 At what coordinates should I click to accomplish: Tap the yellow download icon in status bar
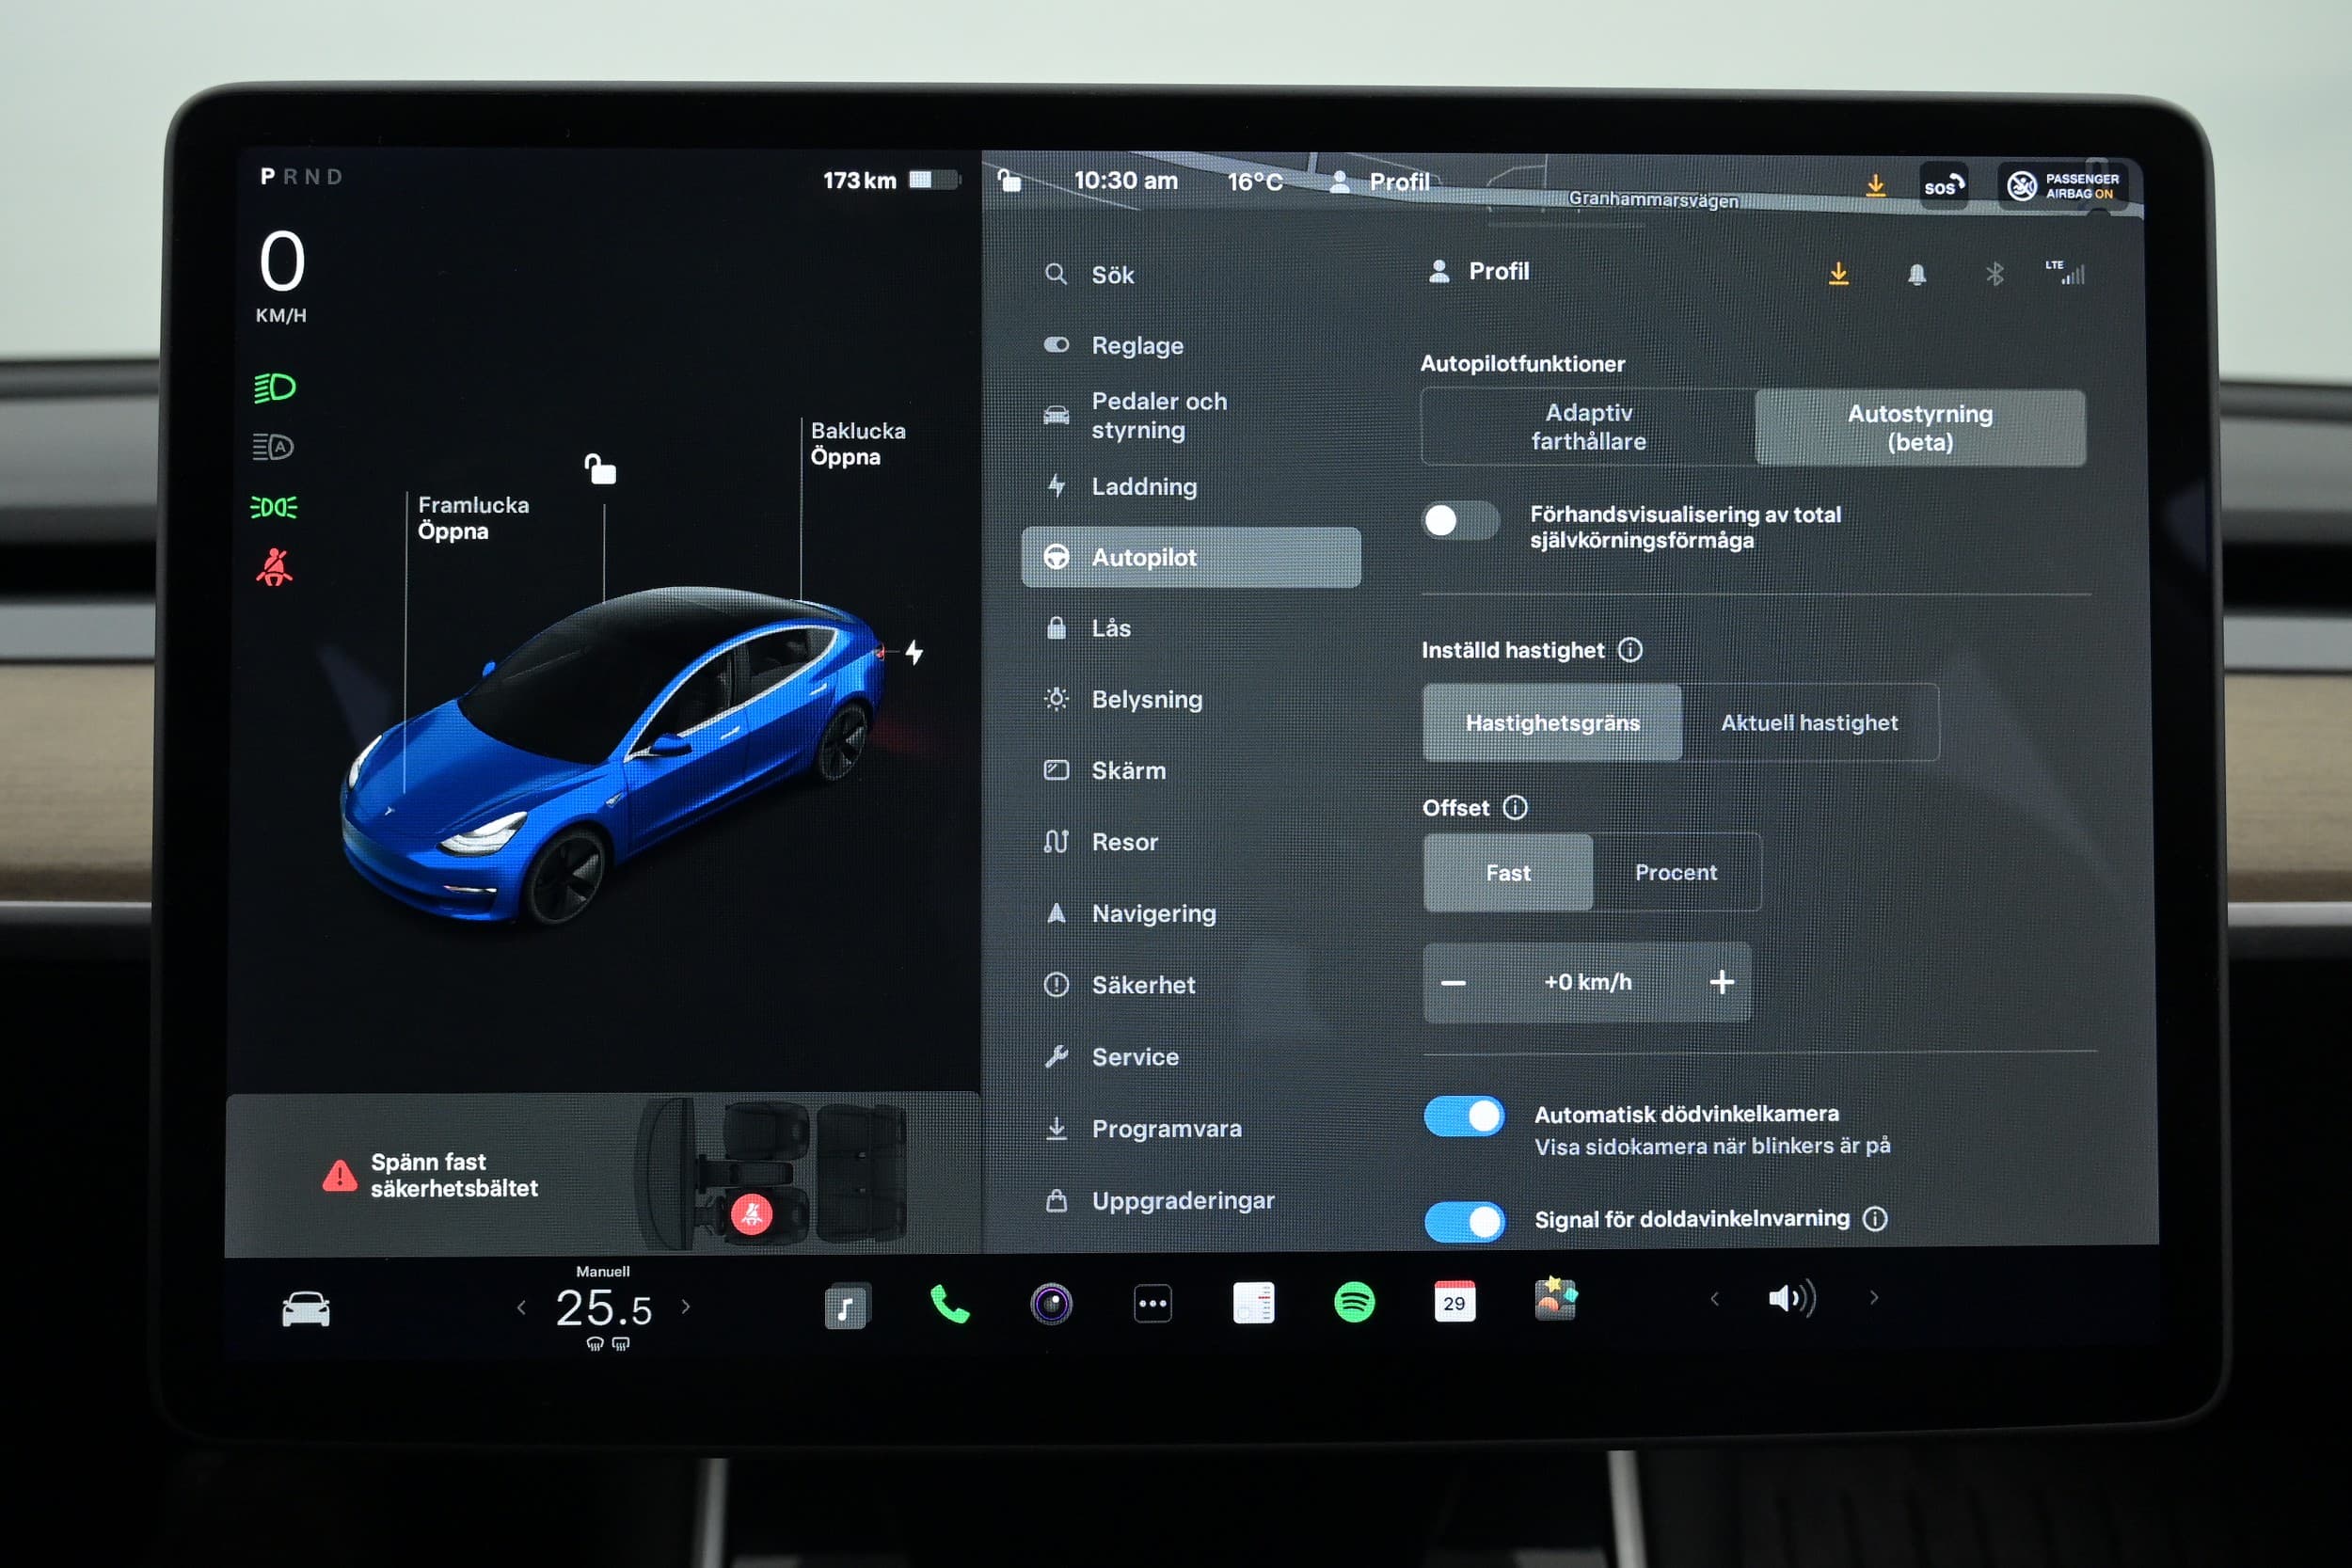pyautogui.click(x=1876, y=185)
